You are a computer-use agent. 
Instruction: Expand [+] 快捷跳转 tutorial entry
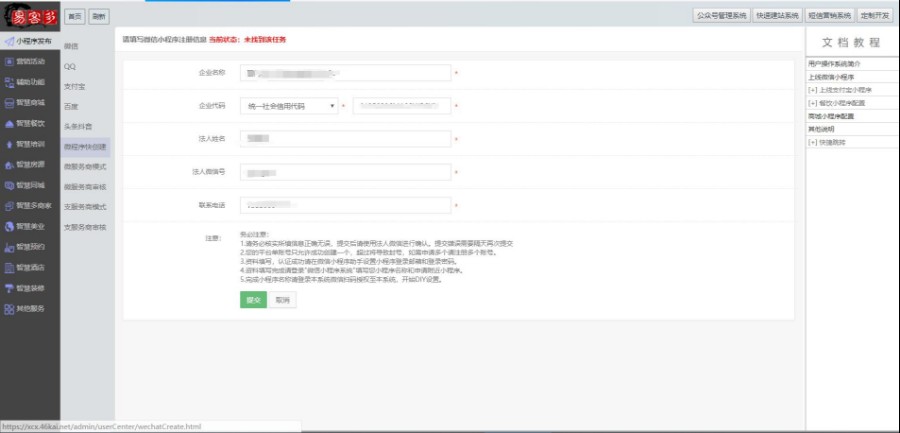click(827, 142)
